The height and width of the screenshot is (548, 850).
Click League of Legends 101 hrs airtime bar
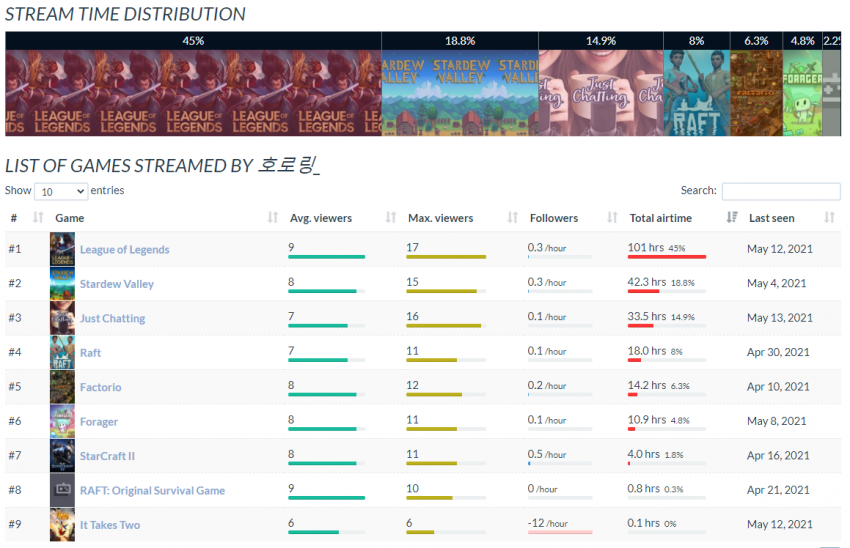click(x=667, y=256)
